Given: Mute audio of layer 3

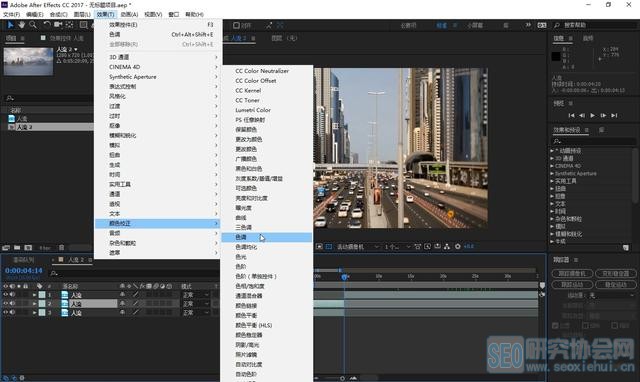Looking at the screenshot, I should [x=12, y=313].
